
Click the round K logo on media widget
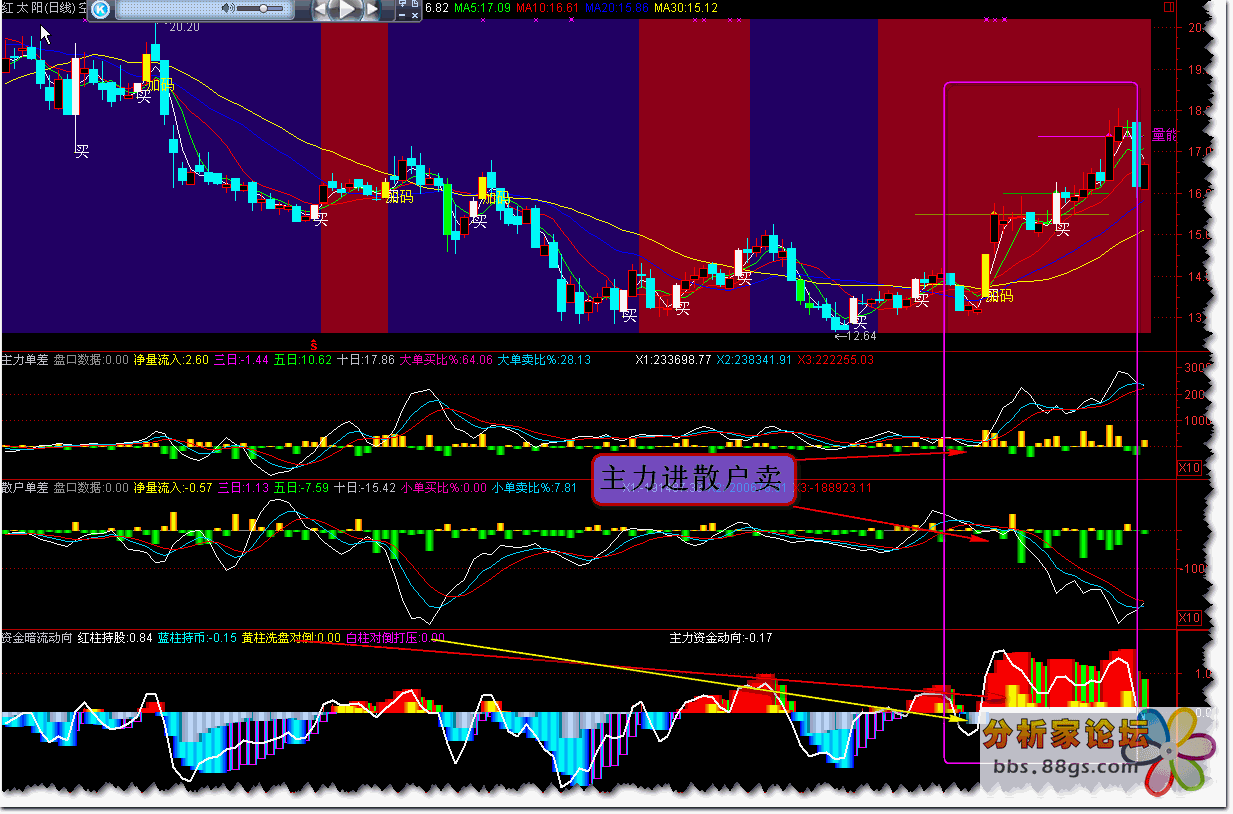tap(101, 10)
